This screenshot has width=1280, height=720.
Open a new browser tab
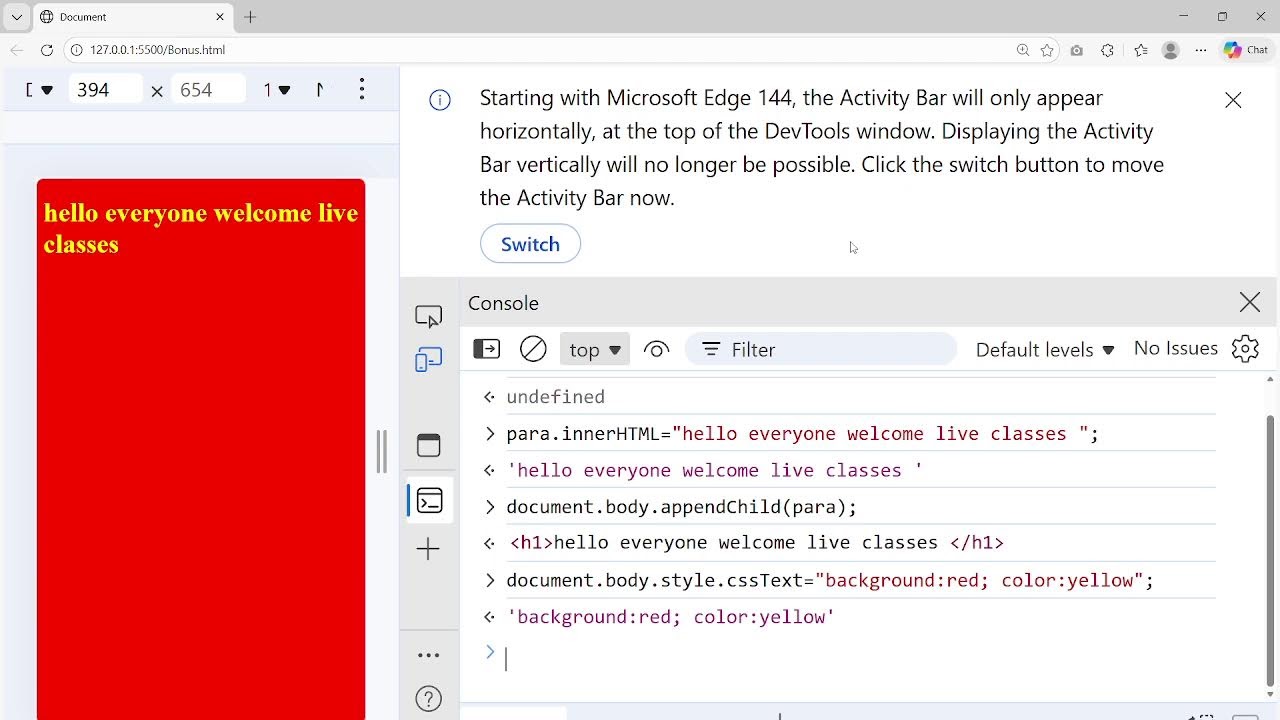click(x=250, y=17)
